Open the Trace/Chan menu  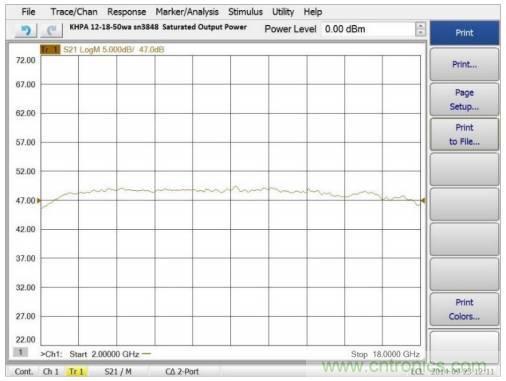(x=74, y=12)
